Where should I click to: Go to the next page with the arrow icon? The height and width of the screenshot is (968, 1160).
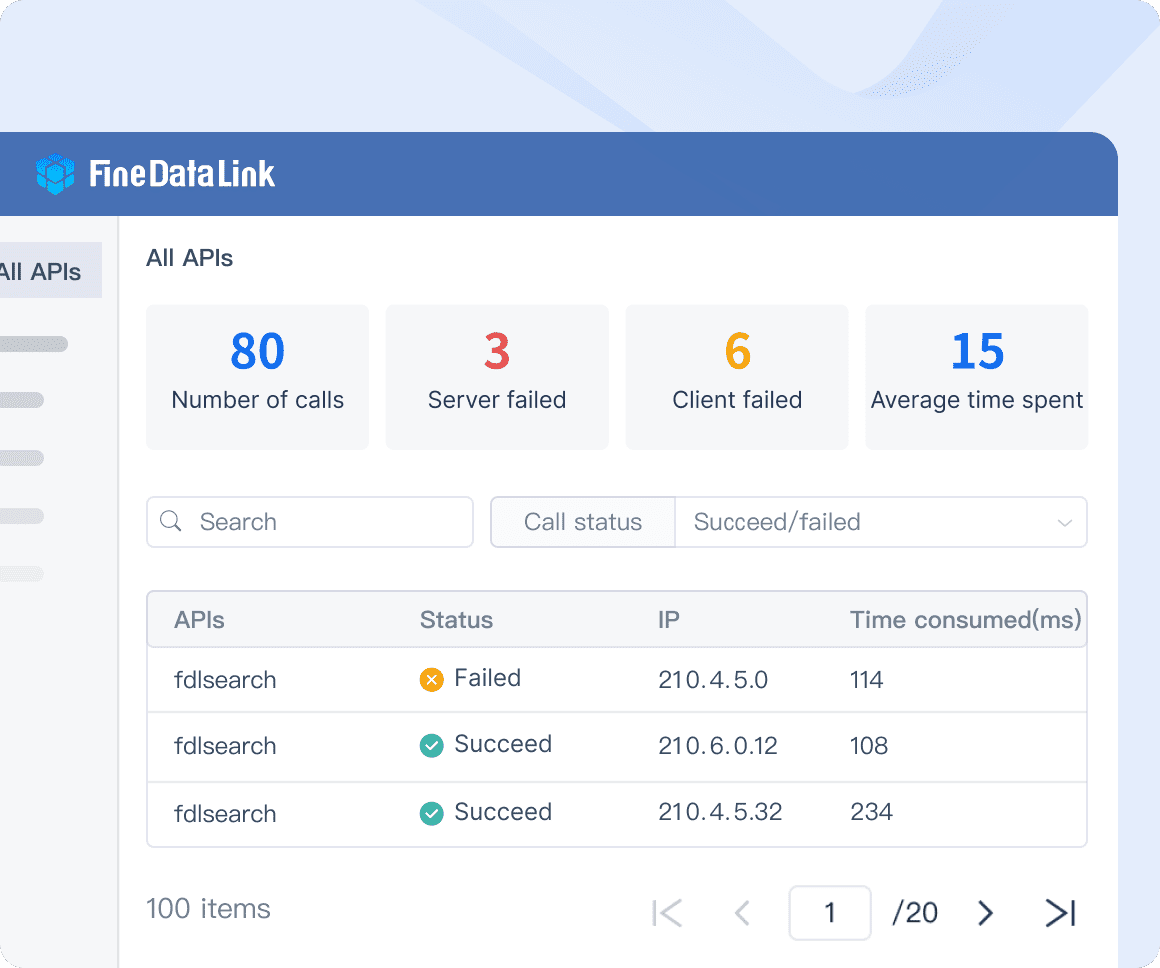985,912
